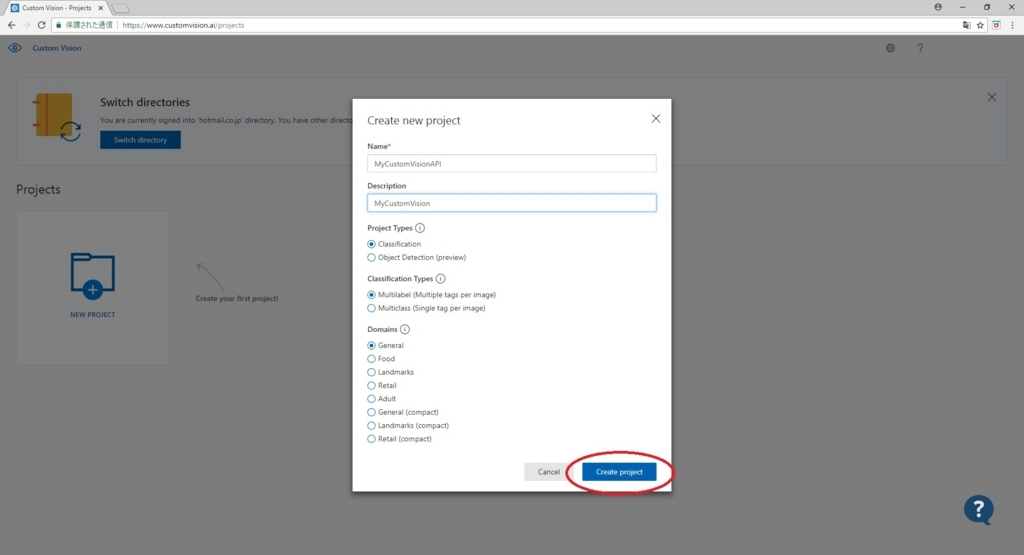Open settings gear in header
Image resolution: width=1024 pixels, height=555 pixels.
pos(890,48)
